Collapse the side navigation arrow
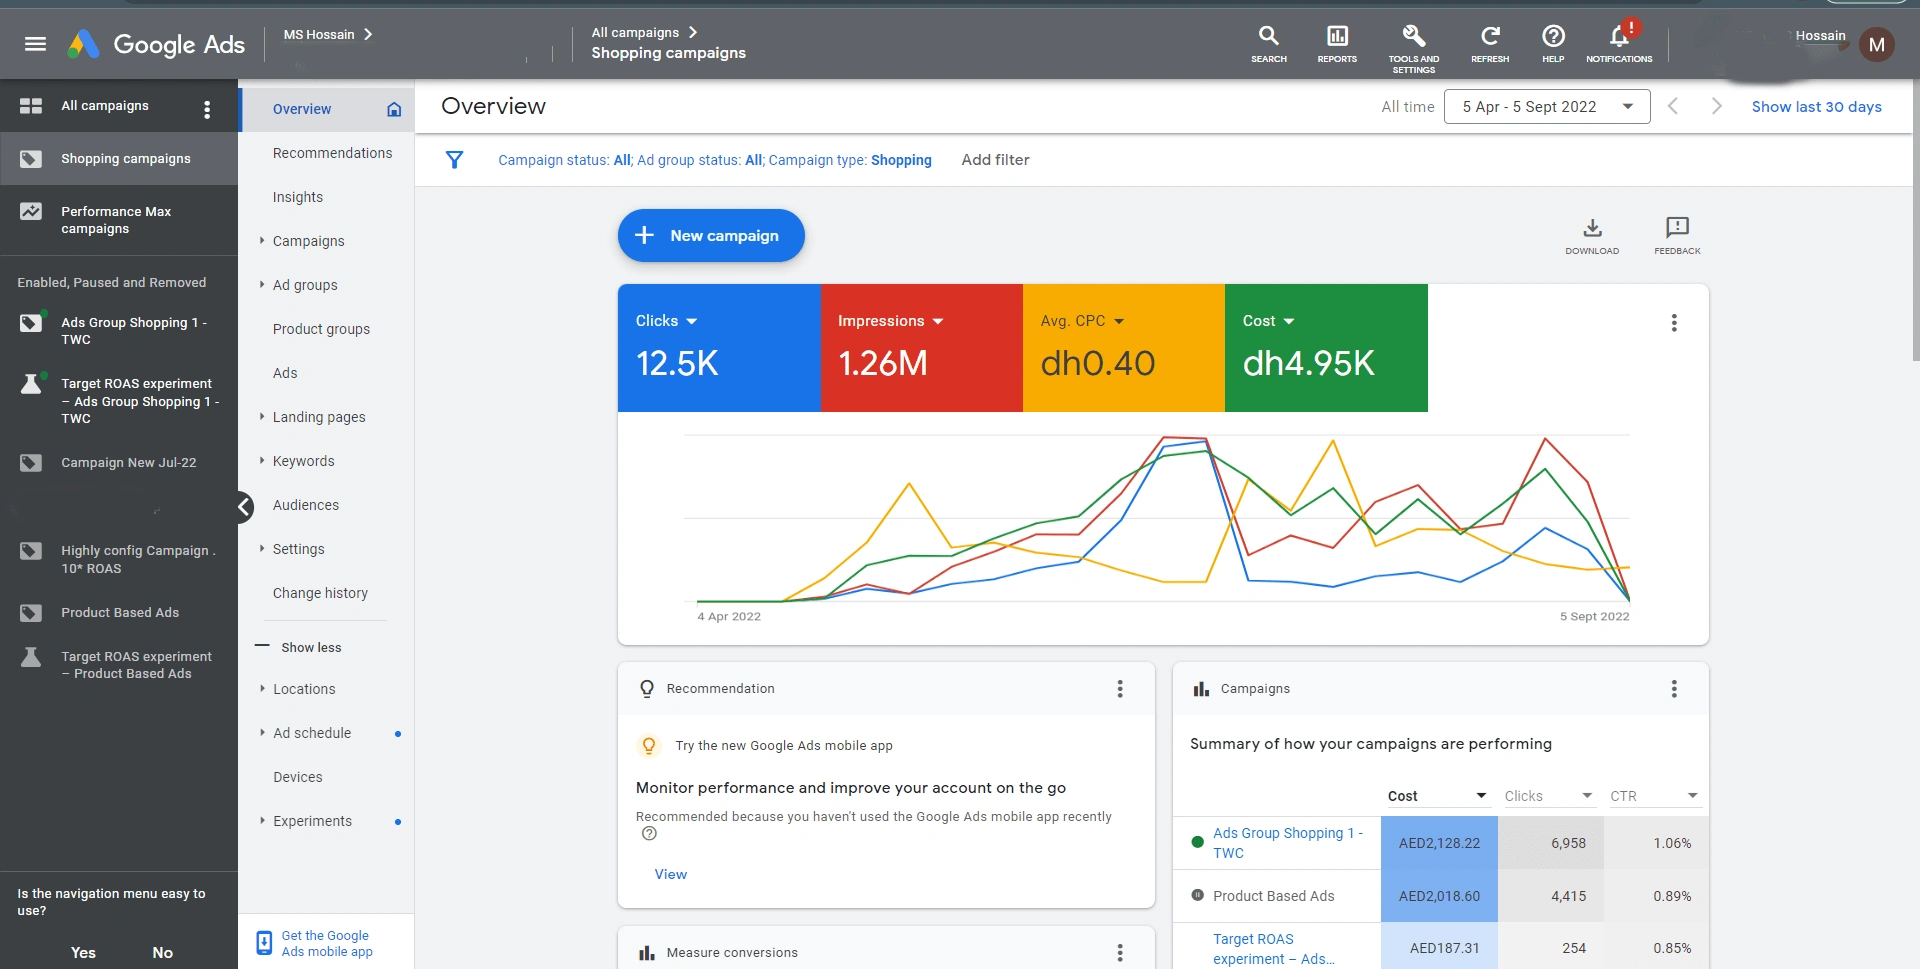 [x=243, y=507]
